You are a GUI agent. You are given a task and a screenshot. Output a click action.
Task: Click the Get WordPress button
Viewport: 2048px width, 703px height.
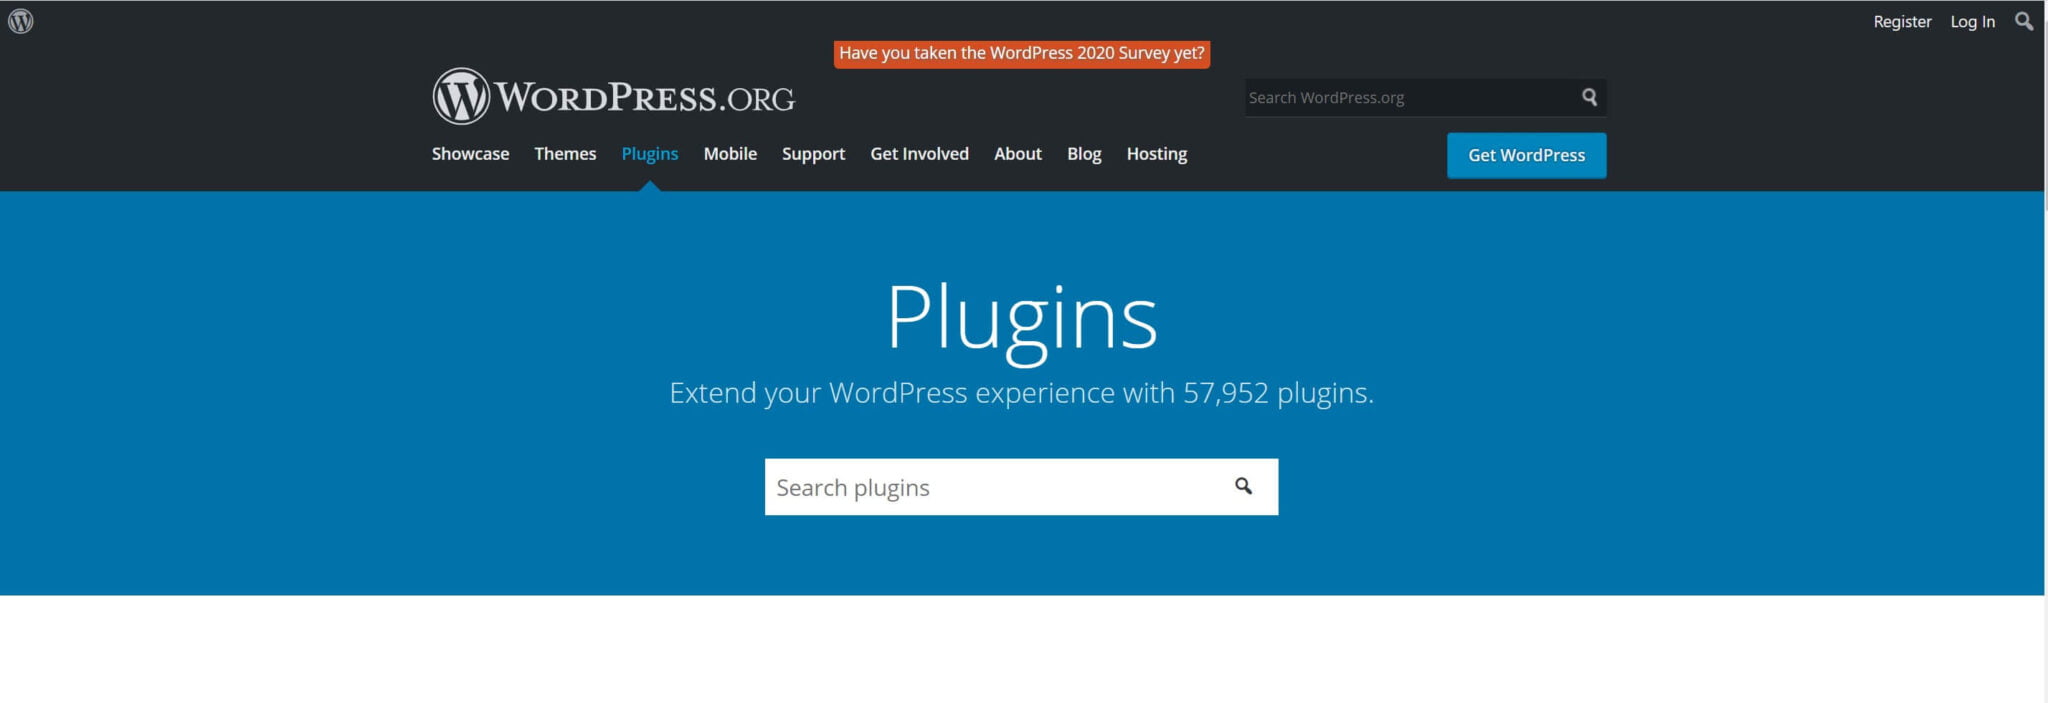point(1526,155)
